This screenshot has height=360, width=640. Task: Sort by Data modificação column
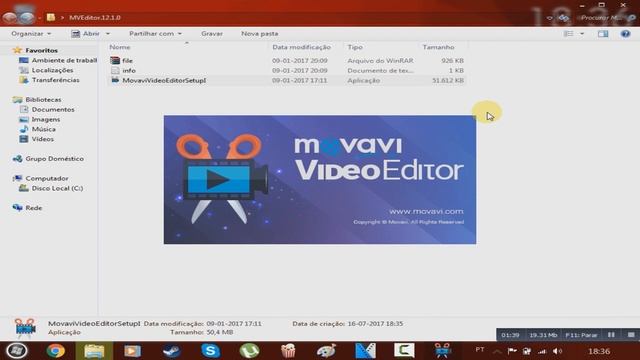click(301, 47)
